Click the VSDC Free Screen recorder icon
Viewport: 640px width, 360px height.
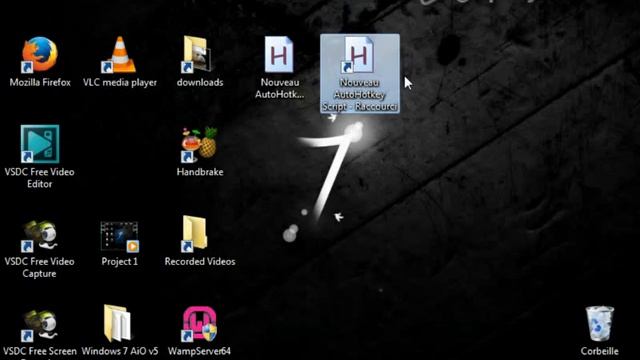pos(40,325)
